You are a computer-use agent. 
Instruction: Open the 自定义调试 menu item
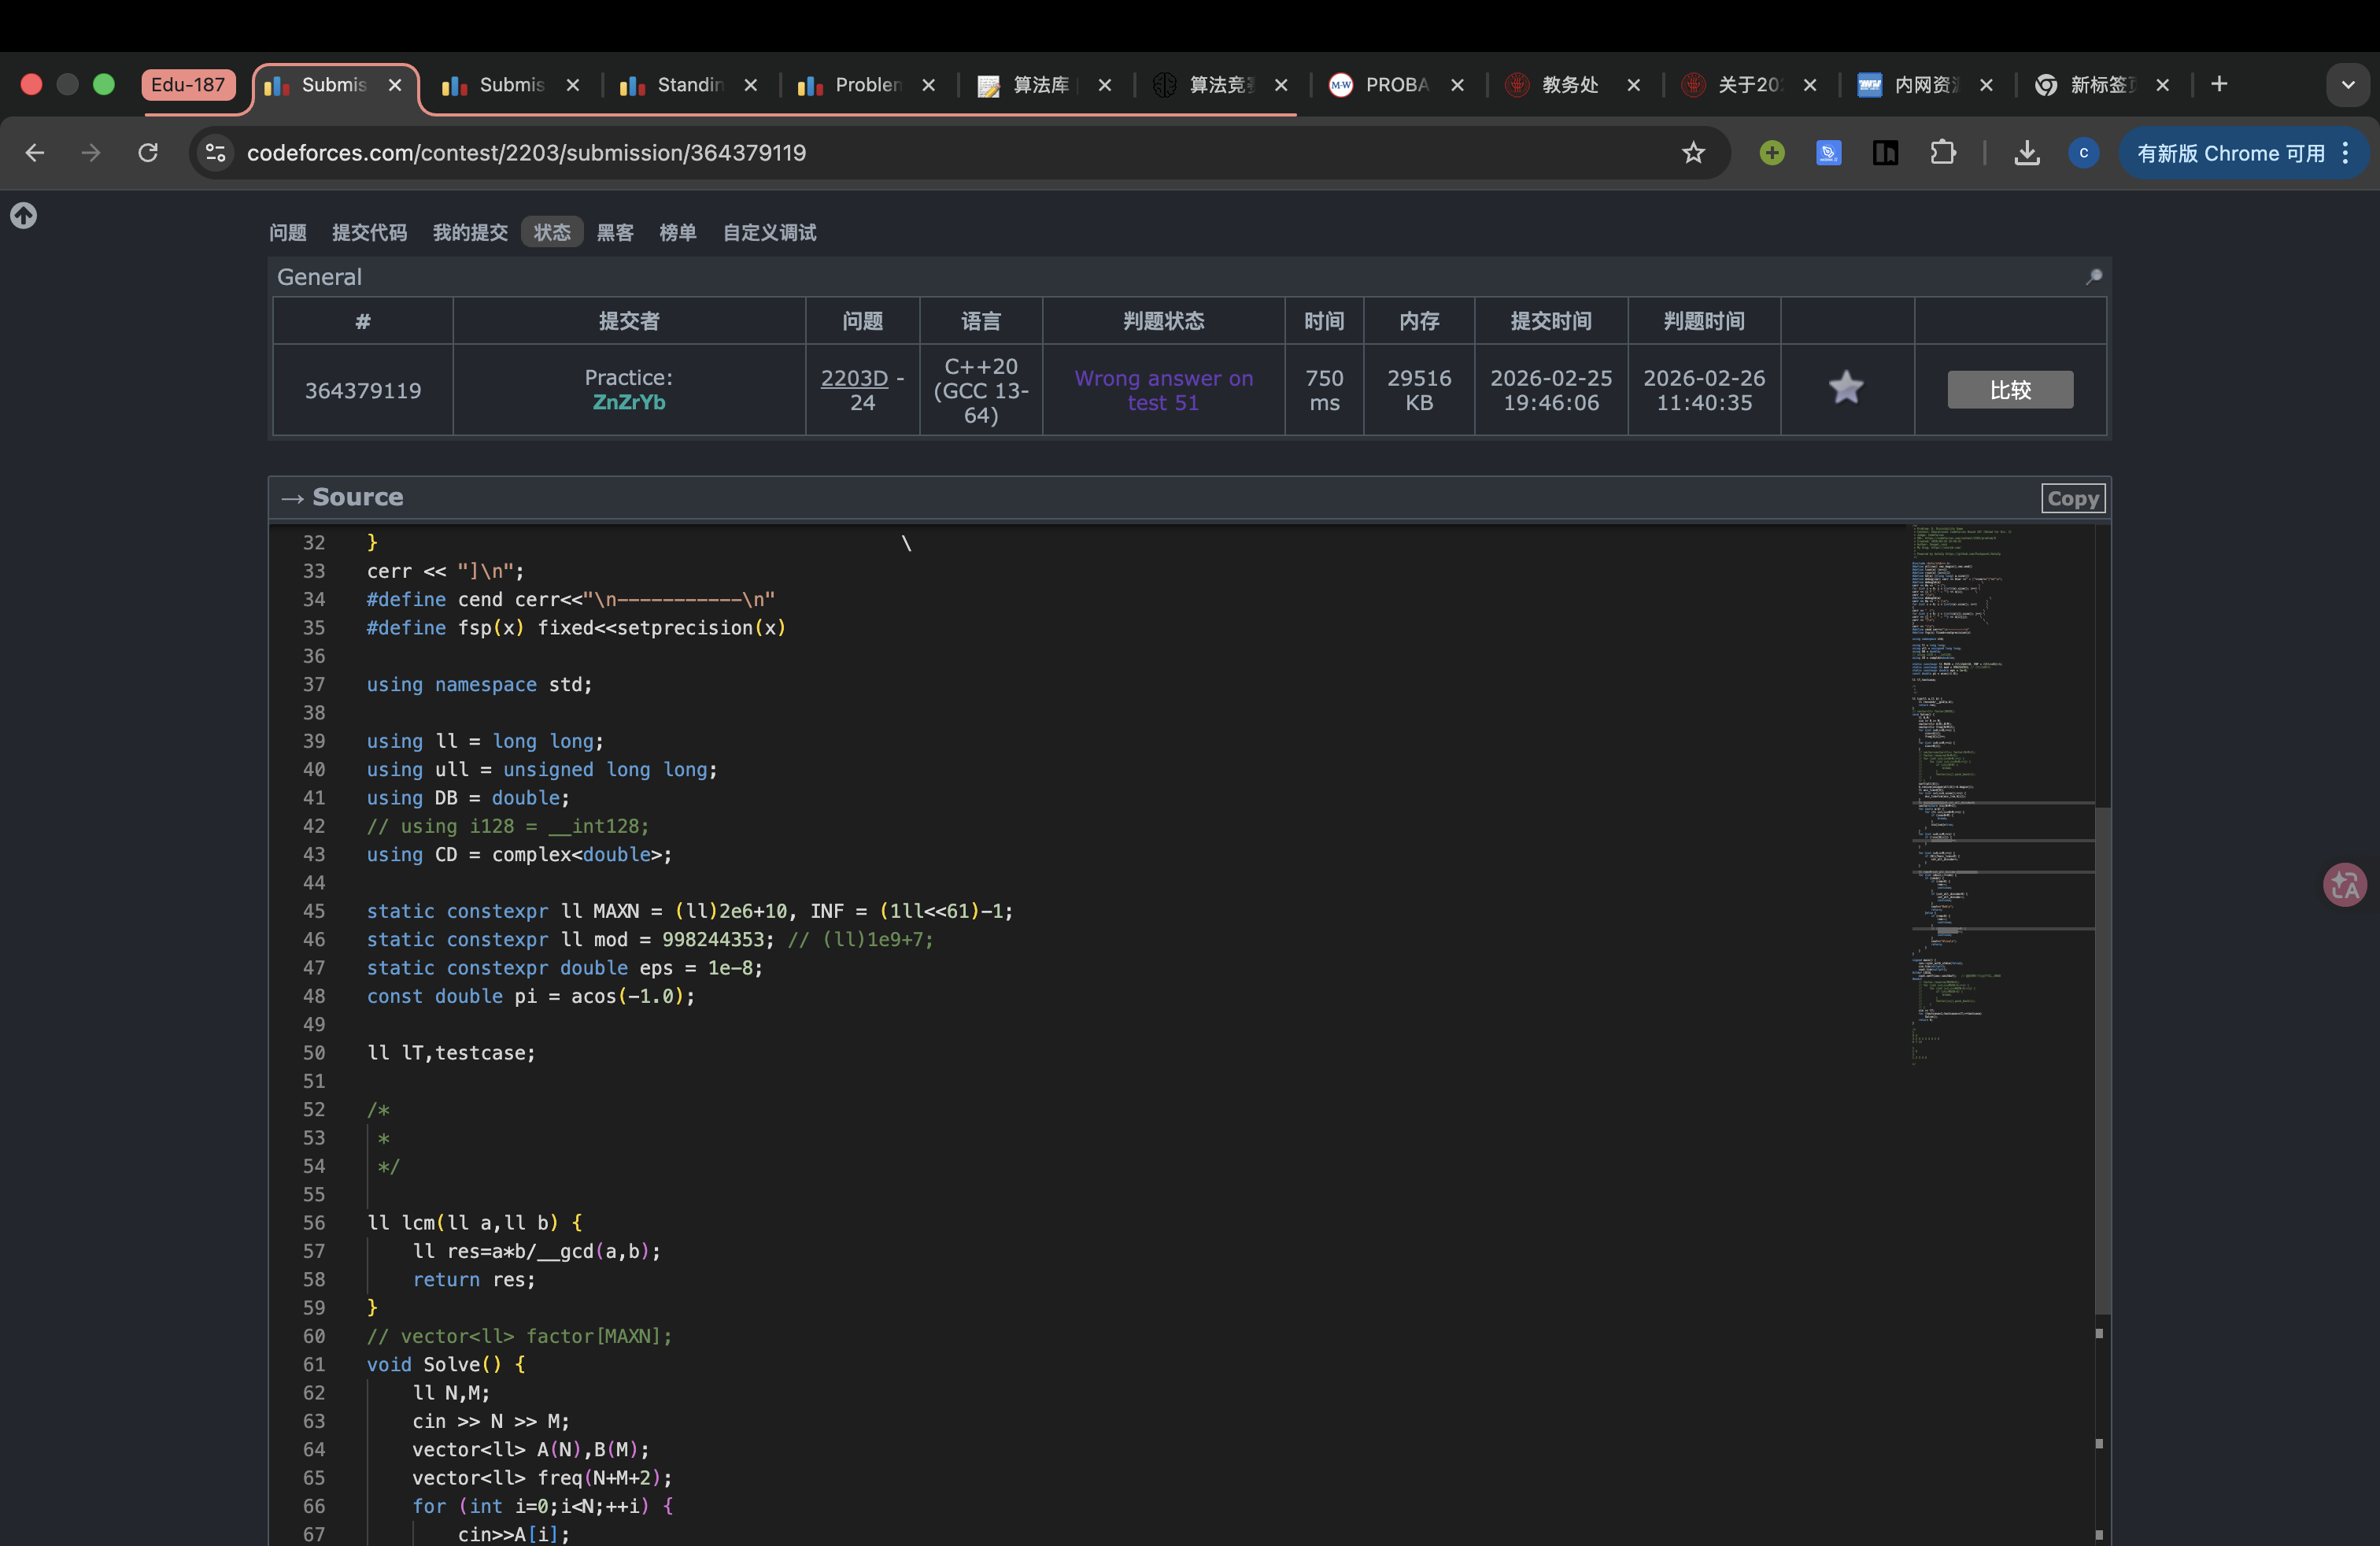point(769,233)
